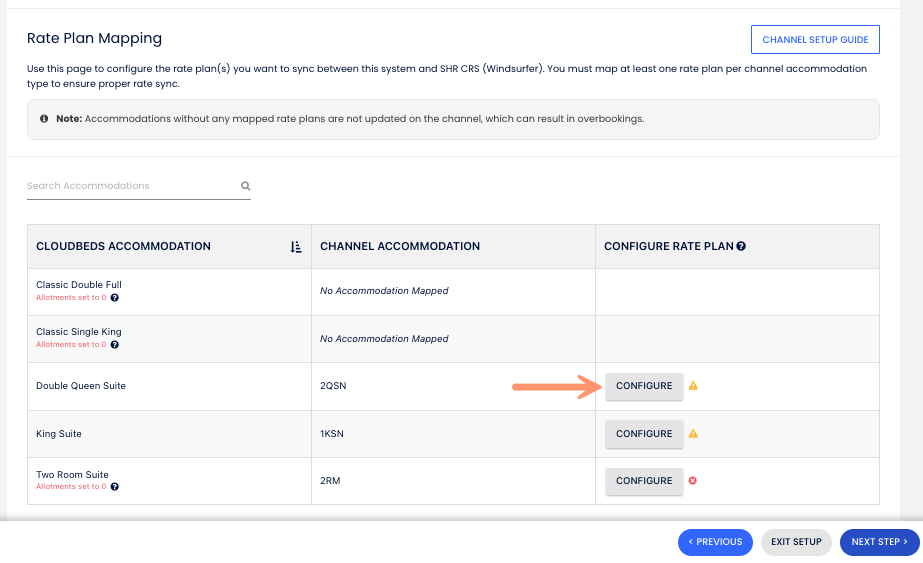
Task: Open the Configure Rate Plan help icon
Action: click(x=741, y=246)
